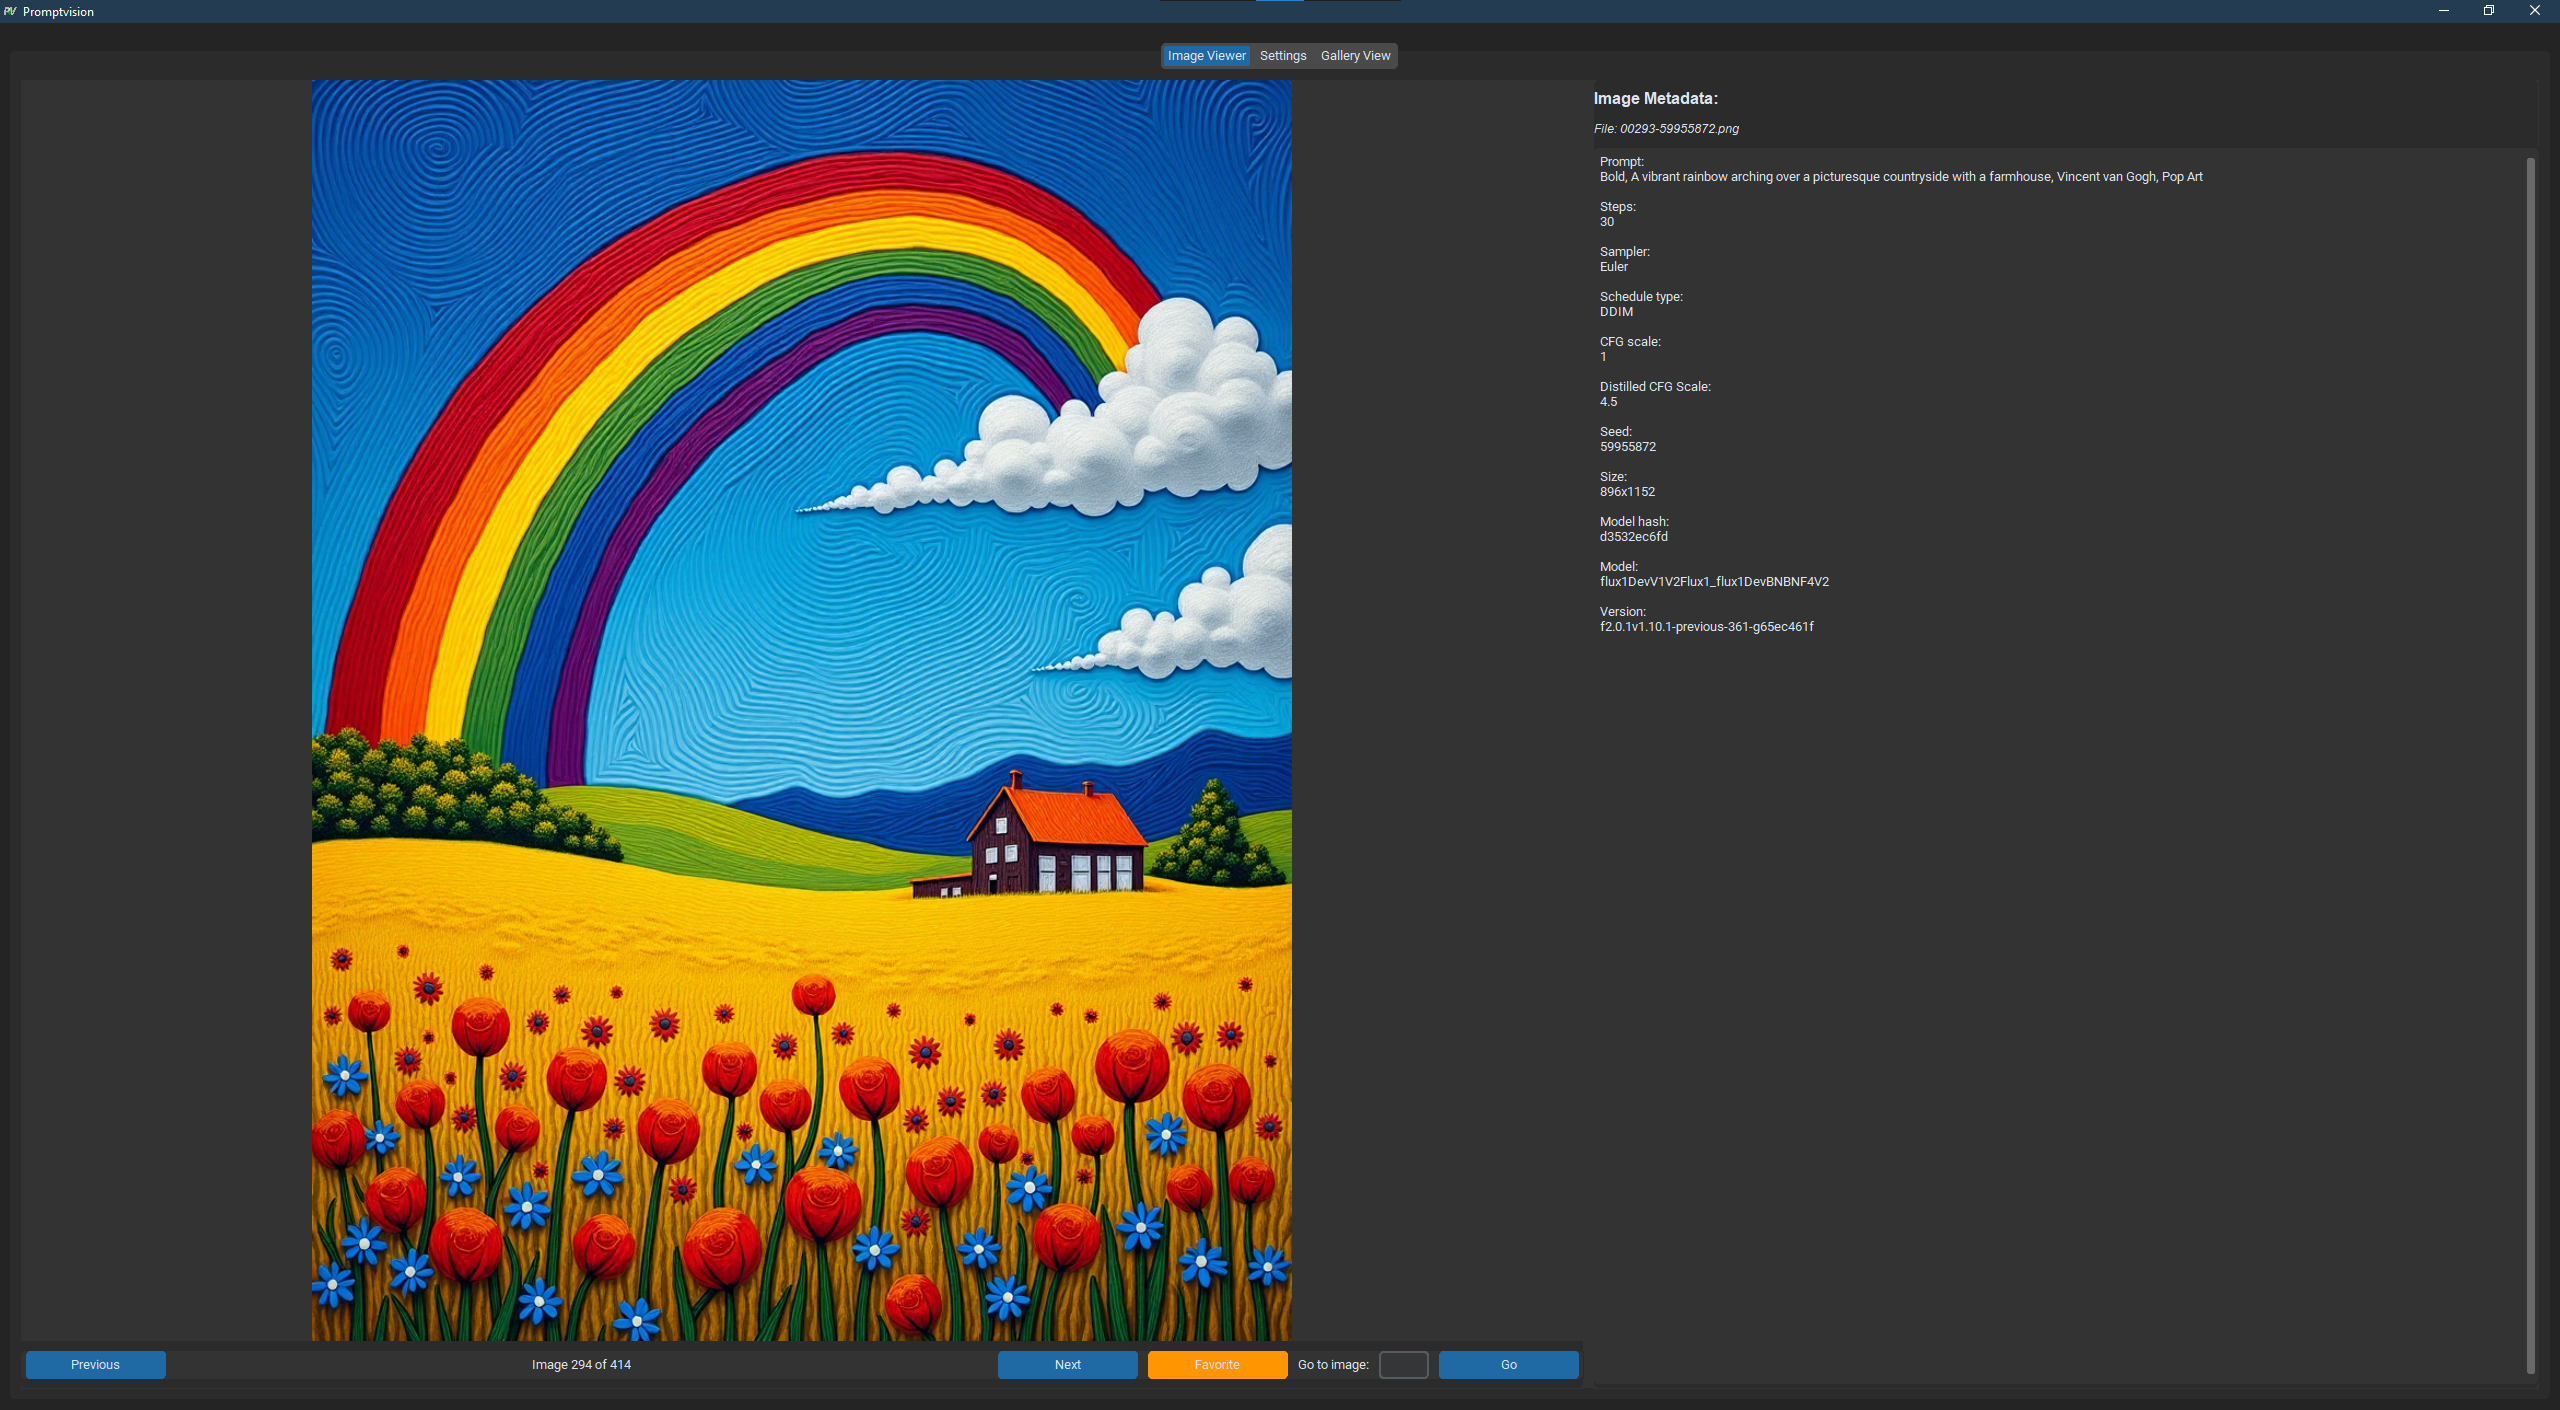Advance to the Next image

coord(1067,1364)
